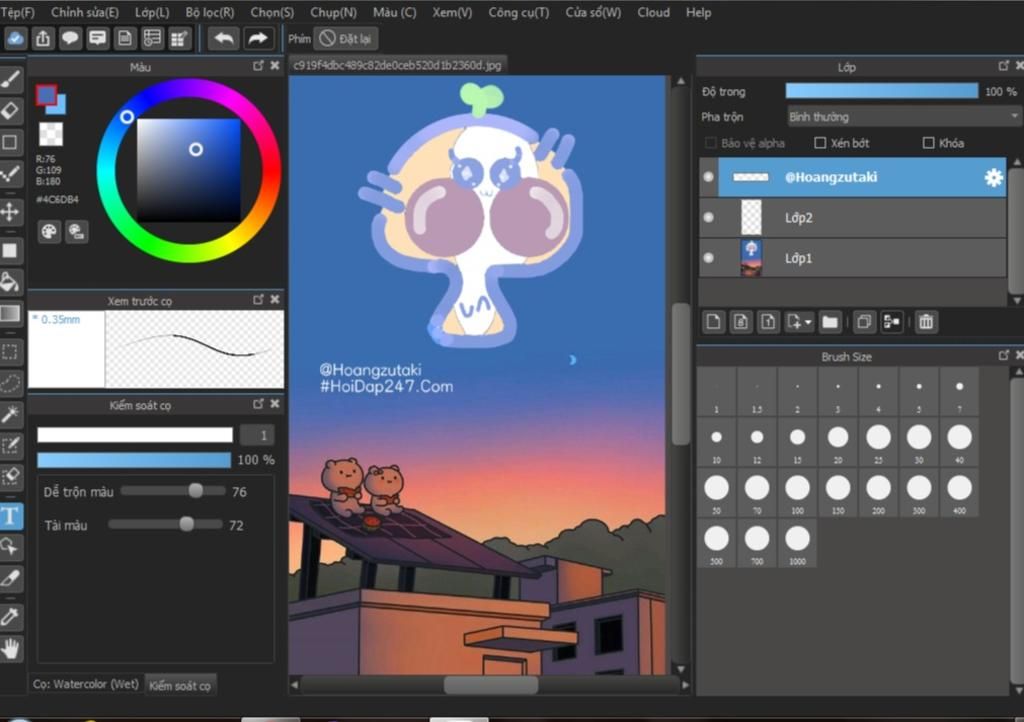Hide the Lớp1 layer
The image size is (1024, 722).
pos(709,258)
